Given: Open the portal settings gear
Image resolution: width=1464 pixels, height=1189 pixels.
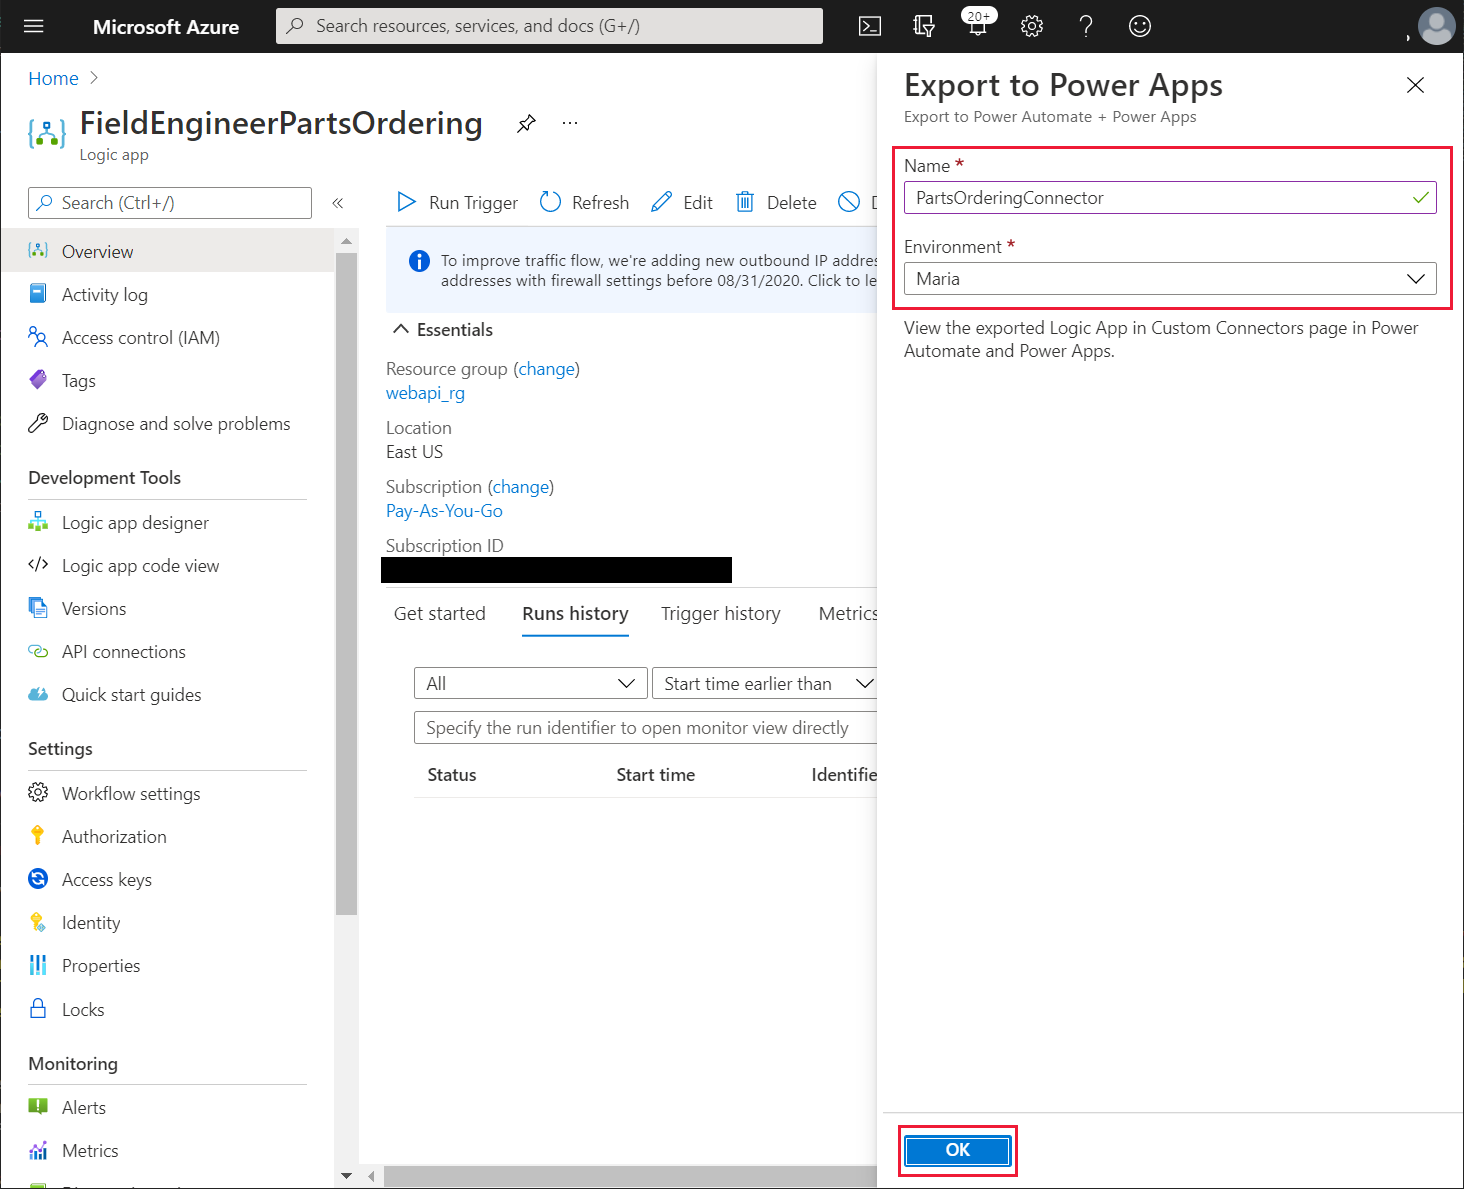Looking at the screenshot, I should 1031,26.
